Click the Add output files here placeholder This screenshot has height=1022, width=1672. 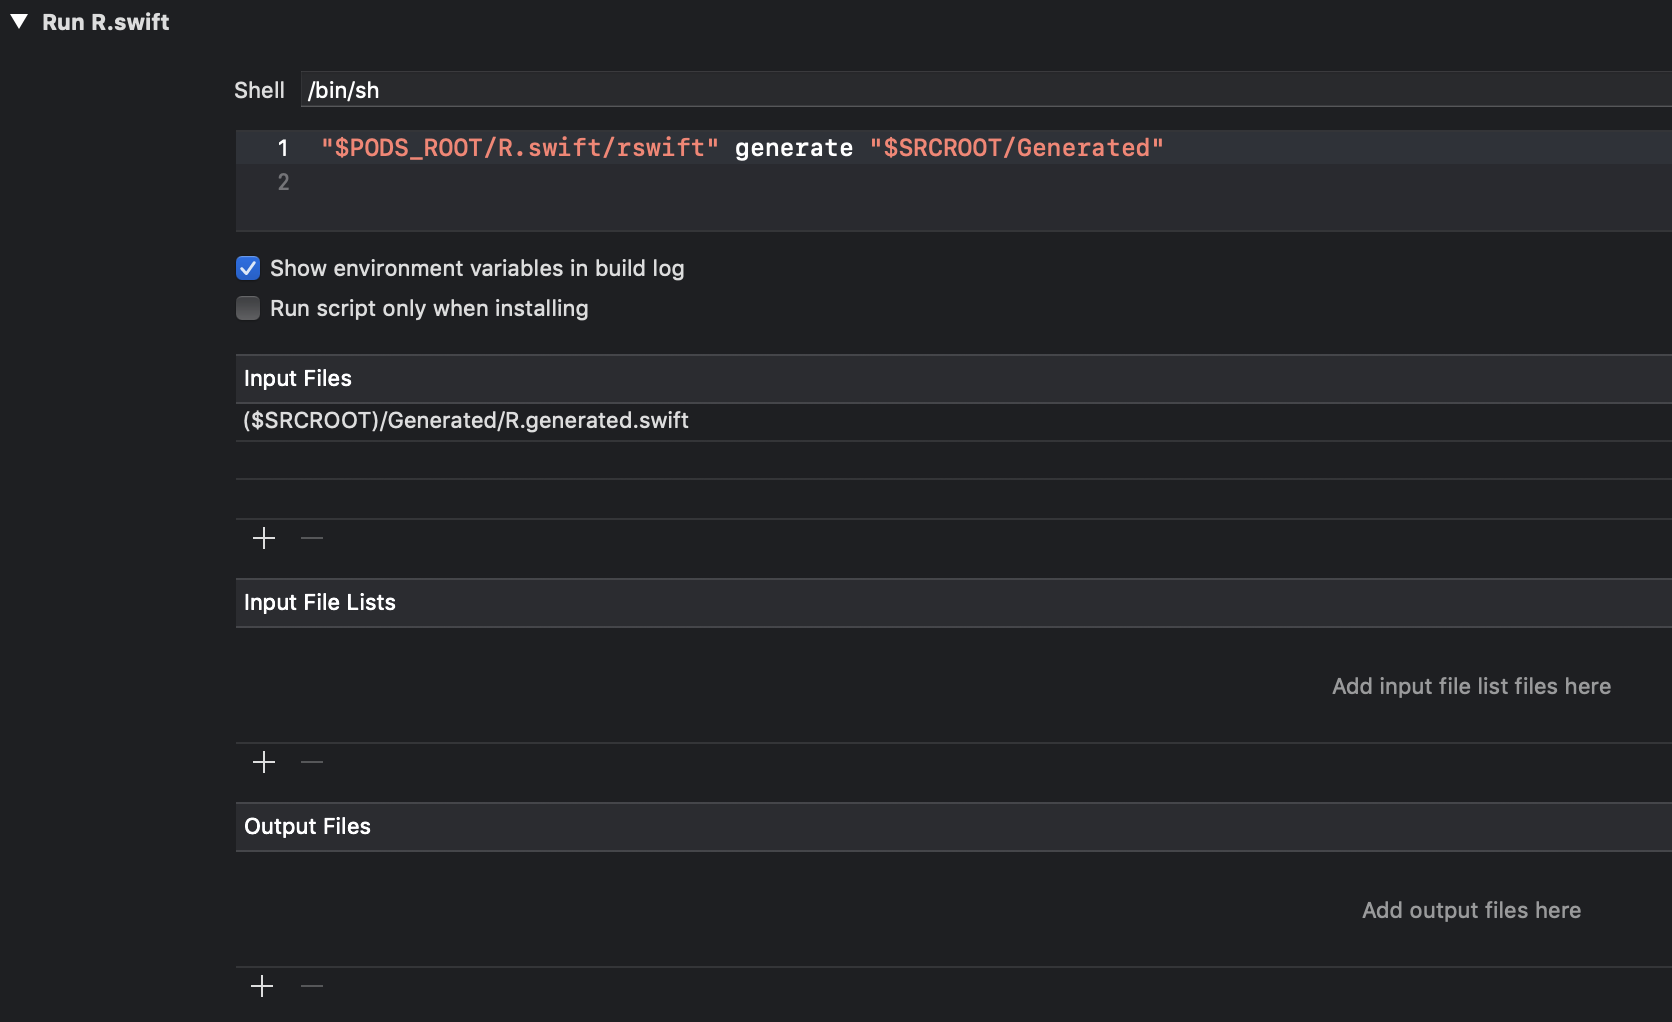pyautogui.click(x=1470, y=910)
